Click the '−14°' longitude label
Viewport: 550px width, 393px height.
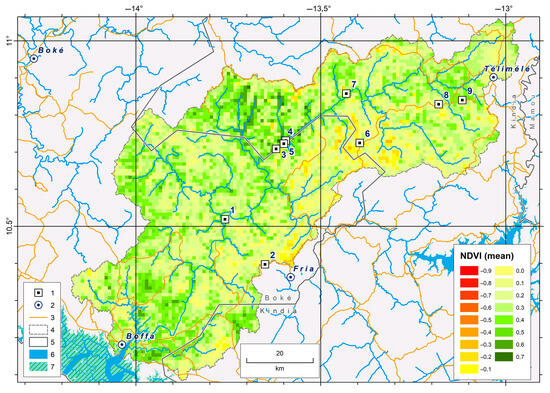[135, 8]
